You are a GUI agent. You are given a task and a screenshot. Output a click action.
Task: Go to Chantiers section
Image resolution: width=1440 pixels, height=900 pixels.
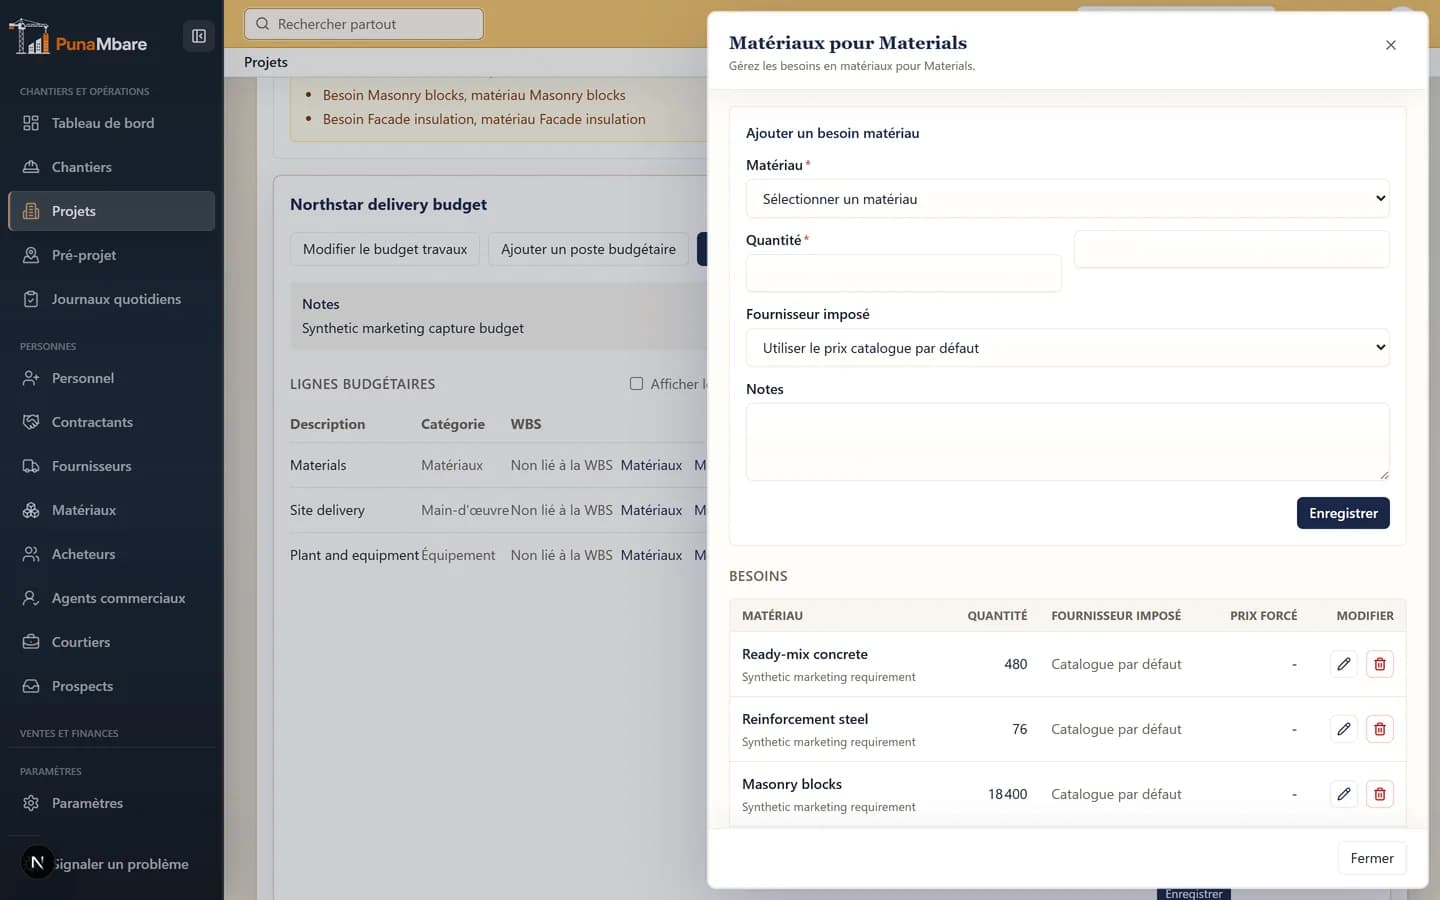(x=111, y=167)
